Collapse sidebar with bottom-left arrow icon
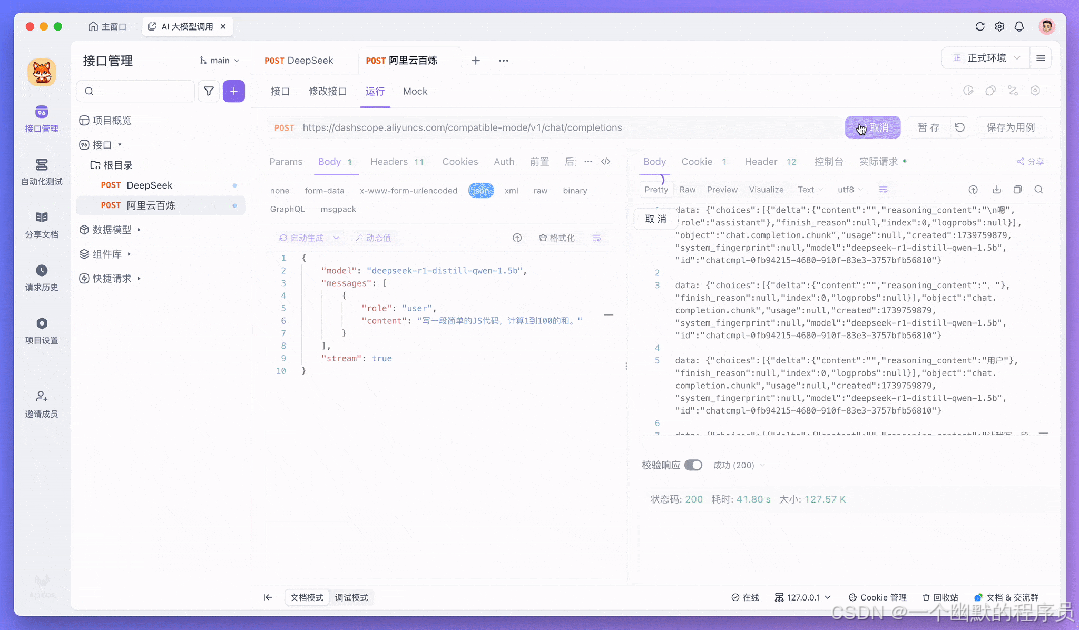Image resolution: width=1079 pixels, height=630 pixels. tap(268, 597)
